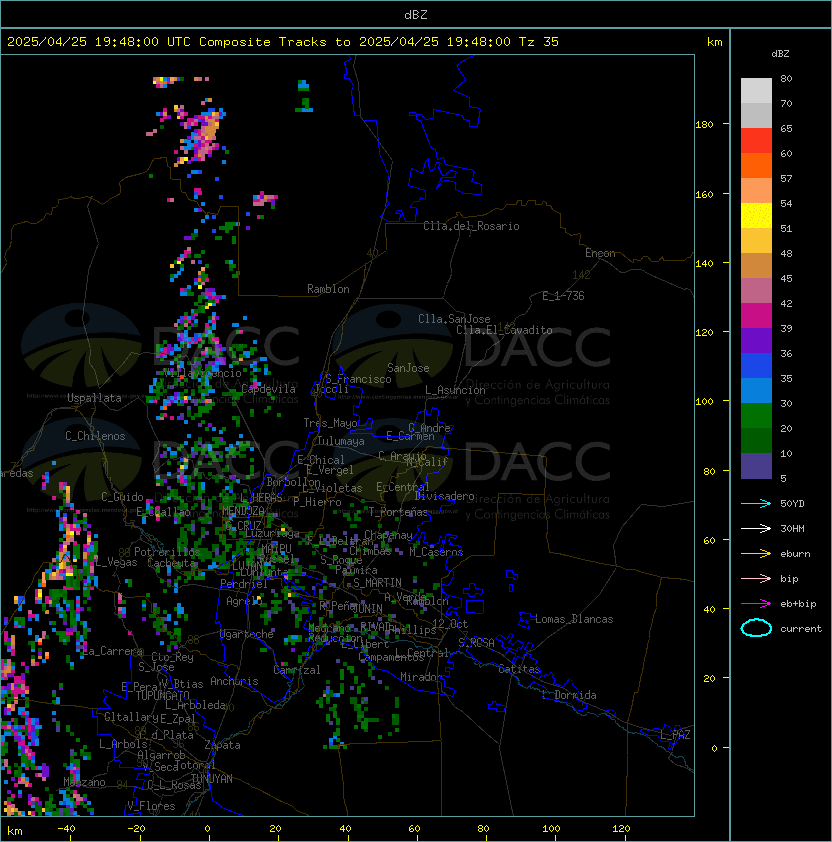Click the white 30HM track arrow in legend
The image size is (832, 842).
[756, 528]
